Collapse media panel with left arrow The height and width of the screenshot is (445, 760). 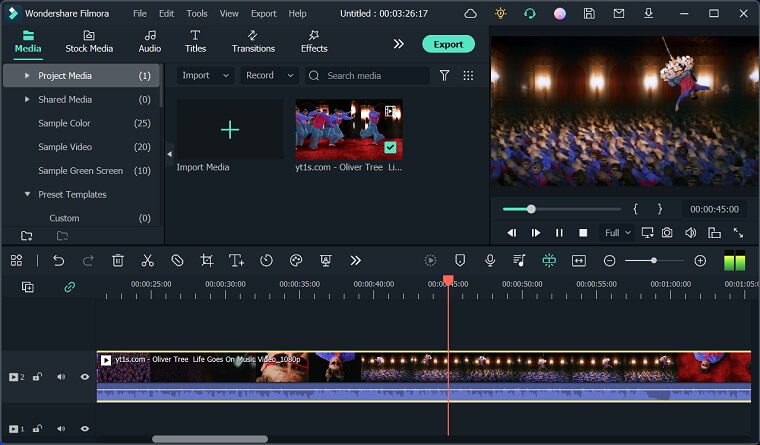[169, 154]
